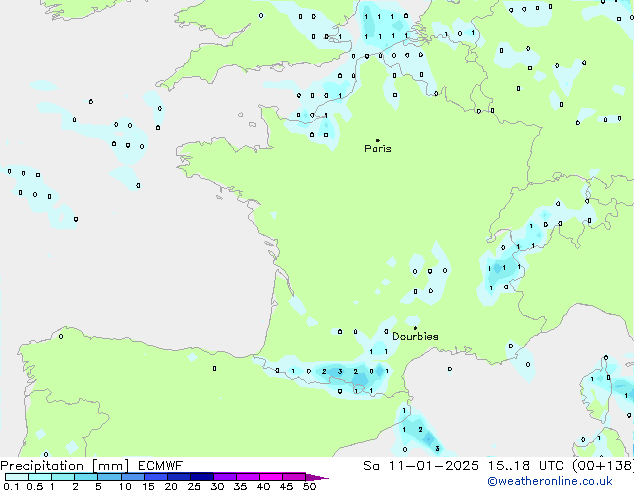Click the Paris city dot marker
Image resolution: width=634 pixels, height=490 pixels.
tap(377, 140)
